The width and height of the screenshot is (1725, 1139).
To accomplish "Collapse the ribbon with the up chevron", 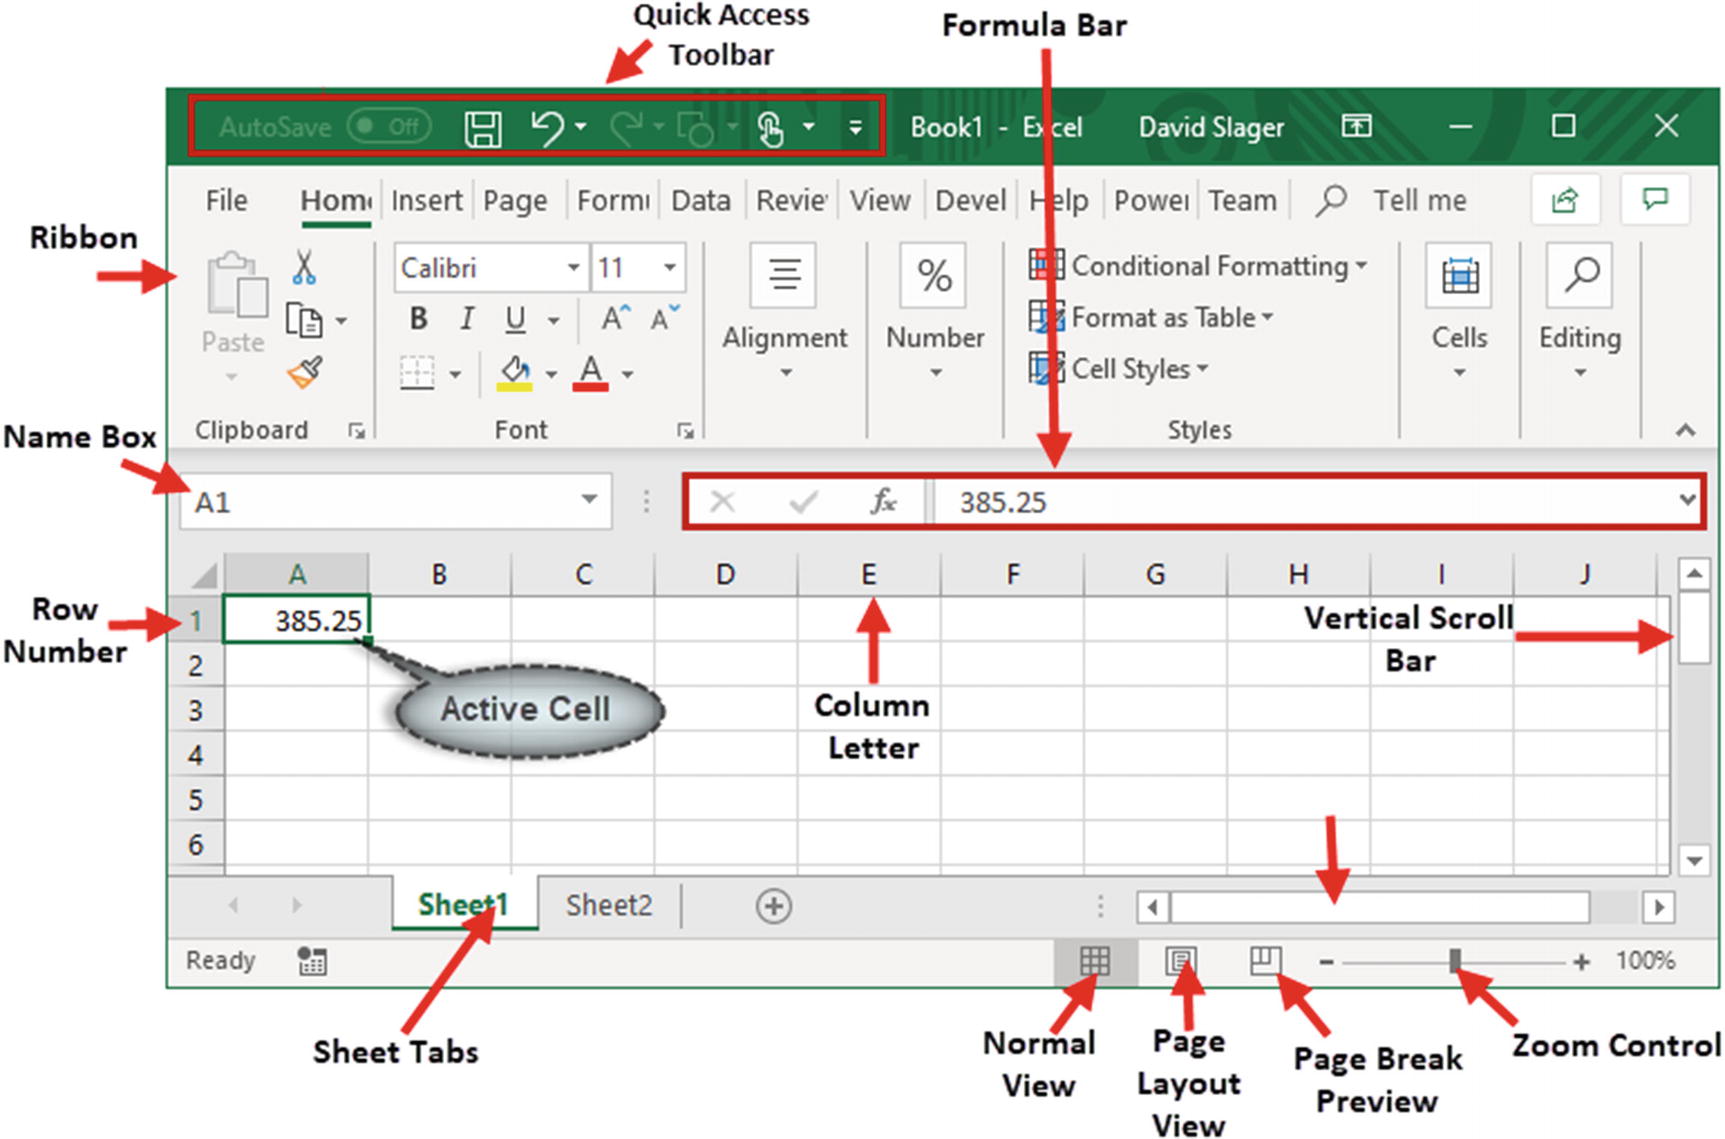I will coord(1686,431).
